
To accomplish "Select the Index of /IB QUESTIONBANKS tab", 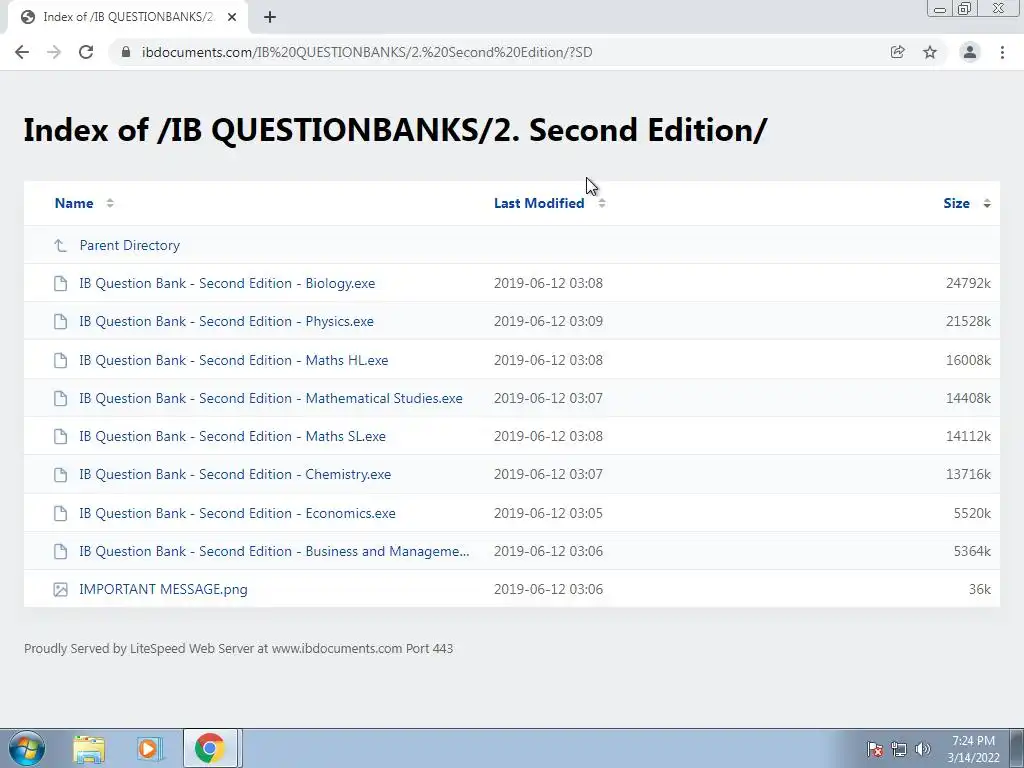I will tap(128, 18).
